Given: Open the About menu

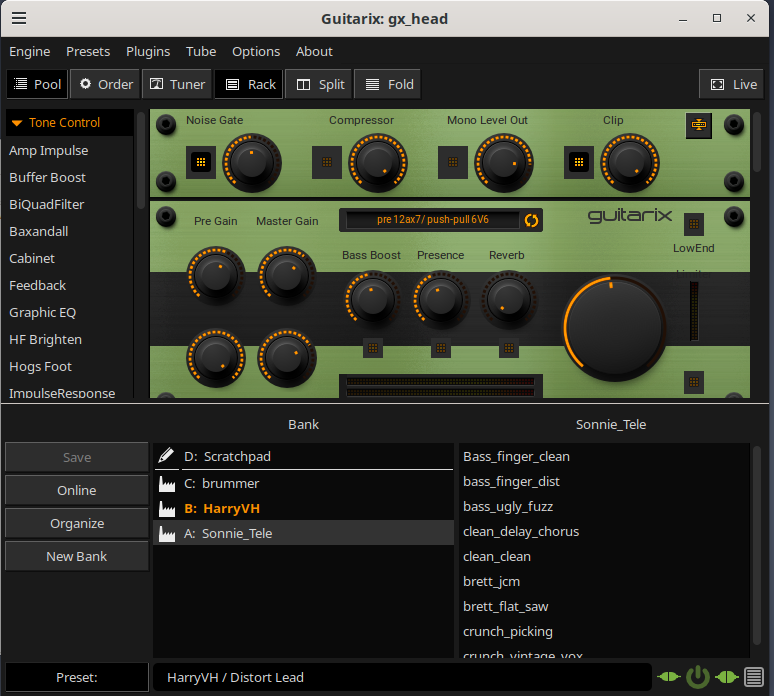Looking at the screenshot, I should point(314,51).
